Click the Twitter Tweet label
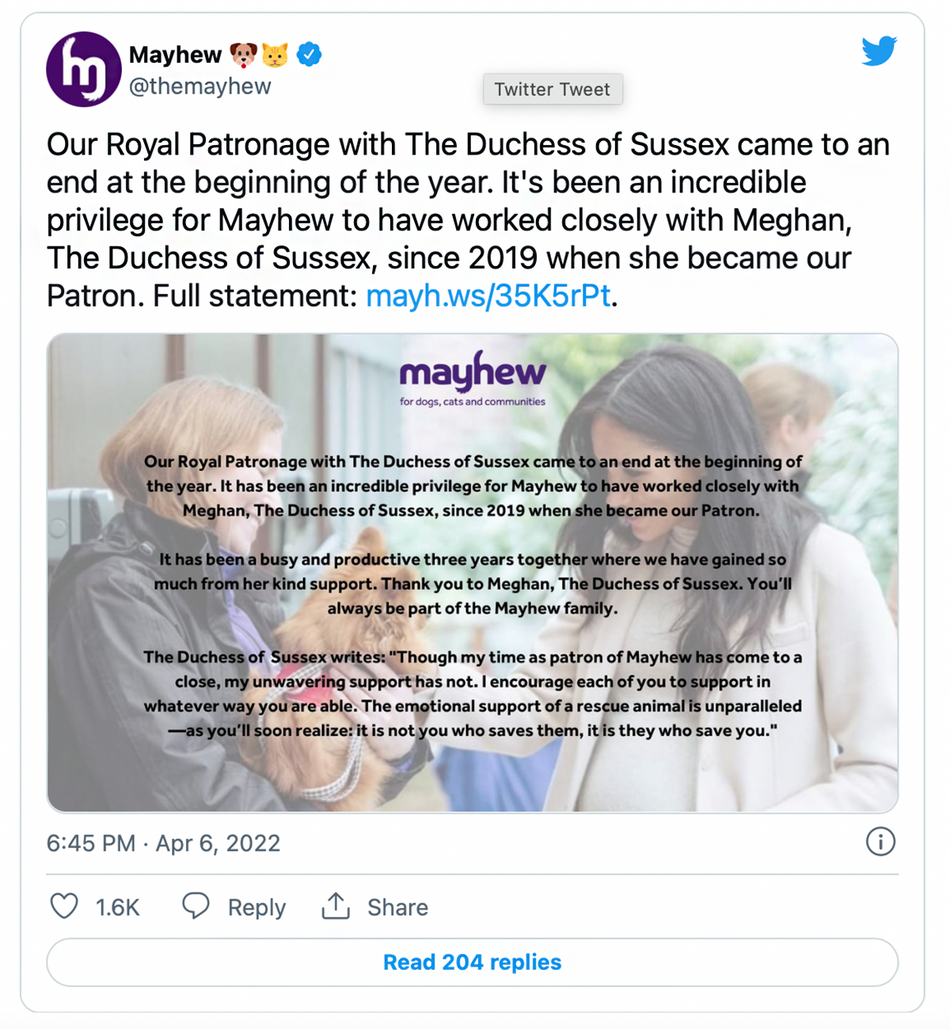 point(552,89)
